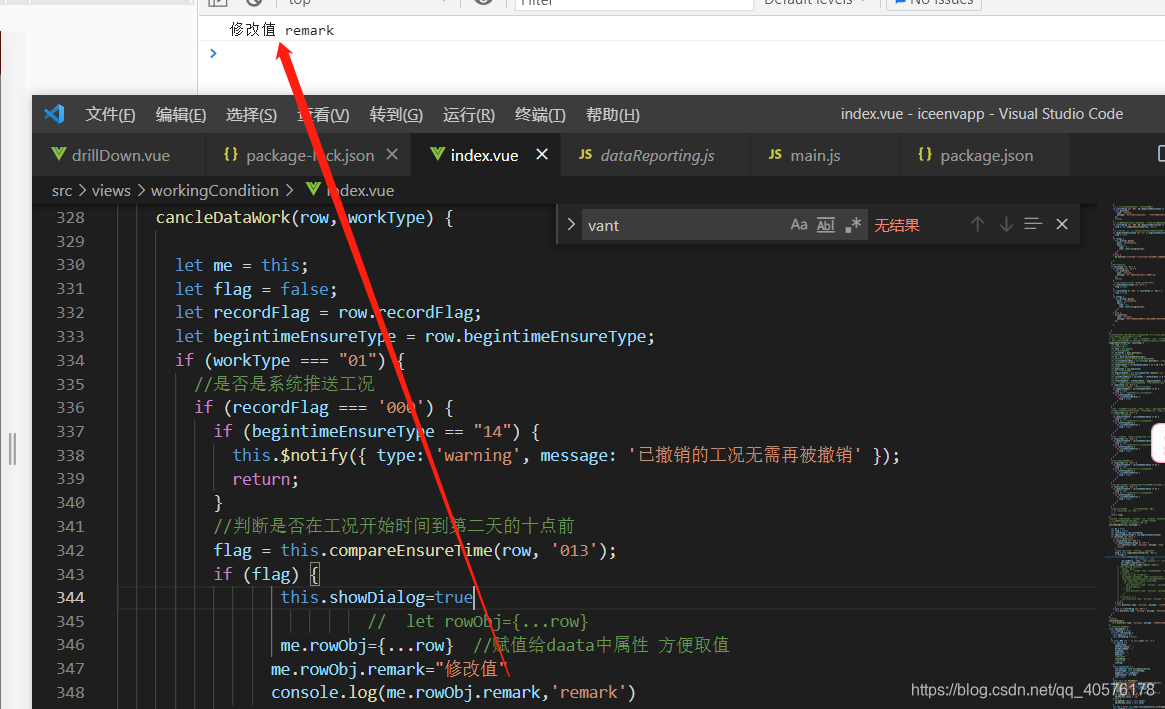Close the find widget
The width and height of the screenshot is (1165, 709).
coord(1062,224)
